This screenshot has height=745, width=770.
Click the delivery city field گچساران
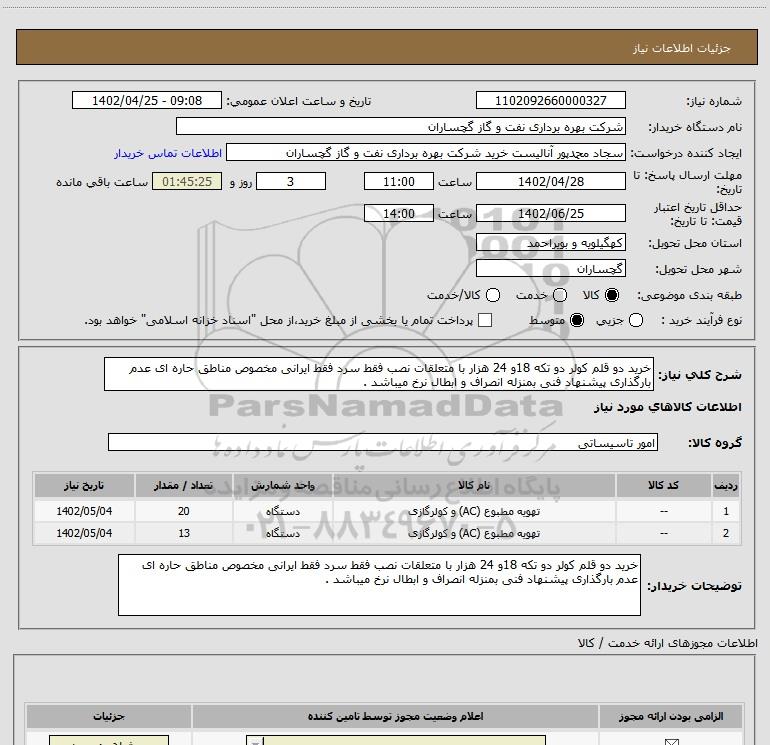pos(550,269)
